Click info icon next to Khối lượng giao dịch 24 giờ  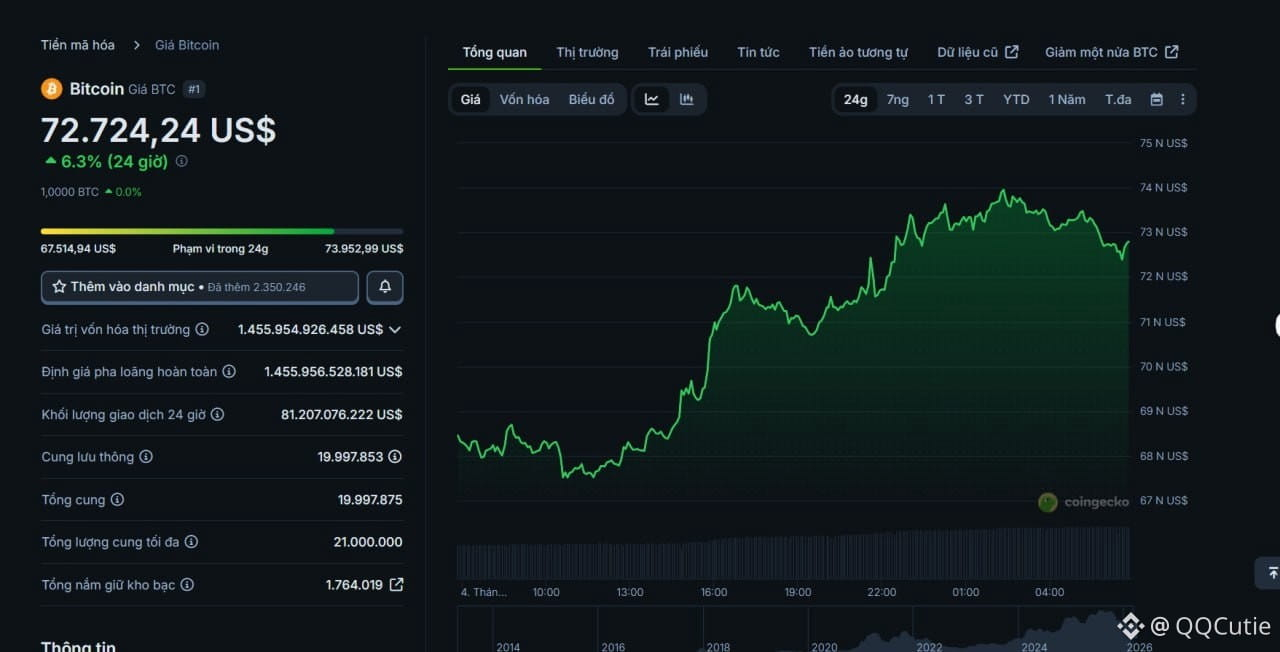pyautogui.click(x=217, y=414)
